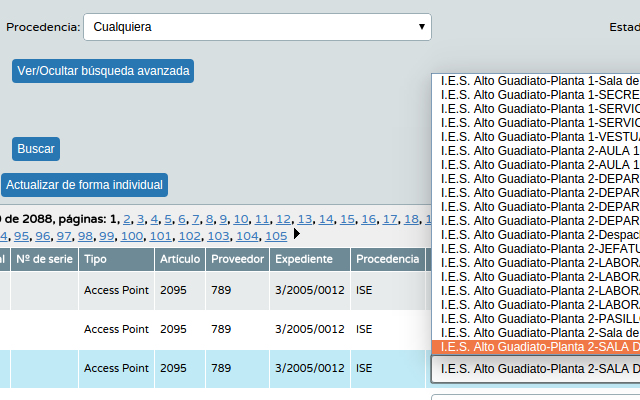
Task: Open results page 98
Action: (x=85, y=236)
